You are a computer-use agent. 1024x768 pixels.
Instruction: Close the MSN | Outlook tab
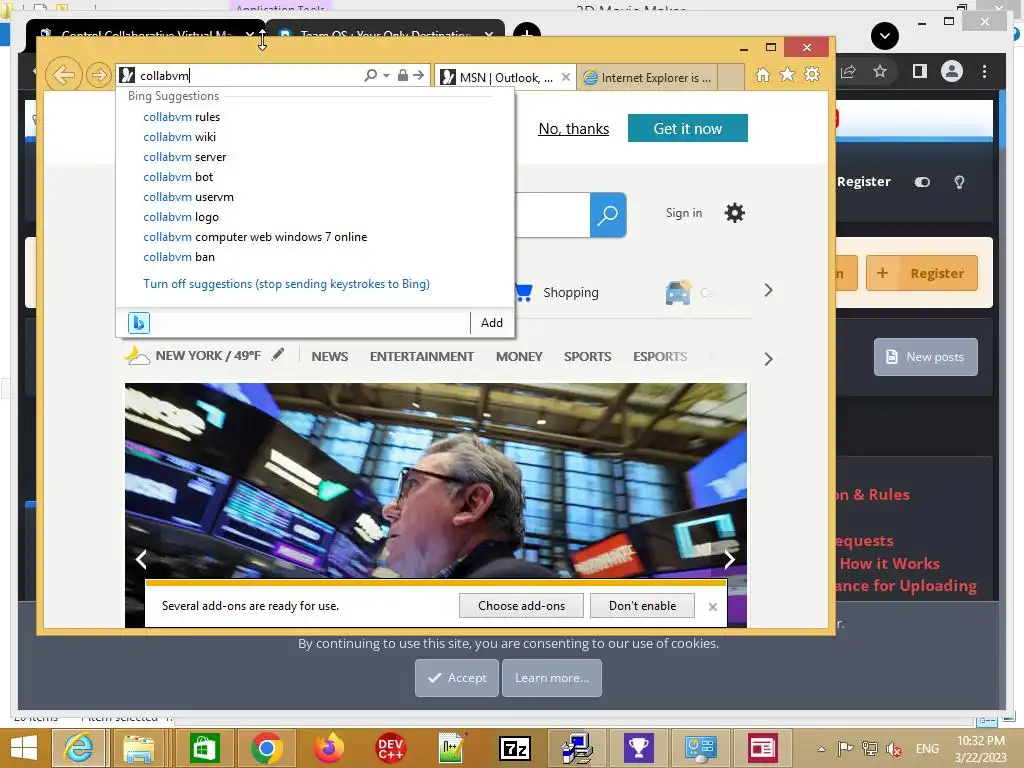pyautogui.click(x=566, y=77)
